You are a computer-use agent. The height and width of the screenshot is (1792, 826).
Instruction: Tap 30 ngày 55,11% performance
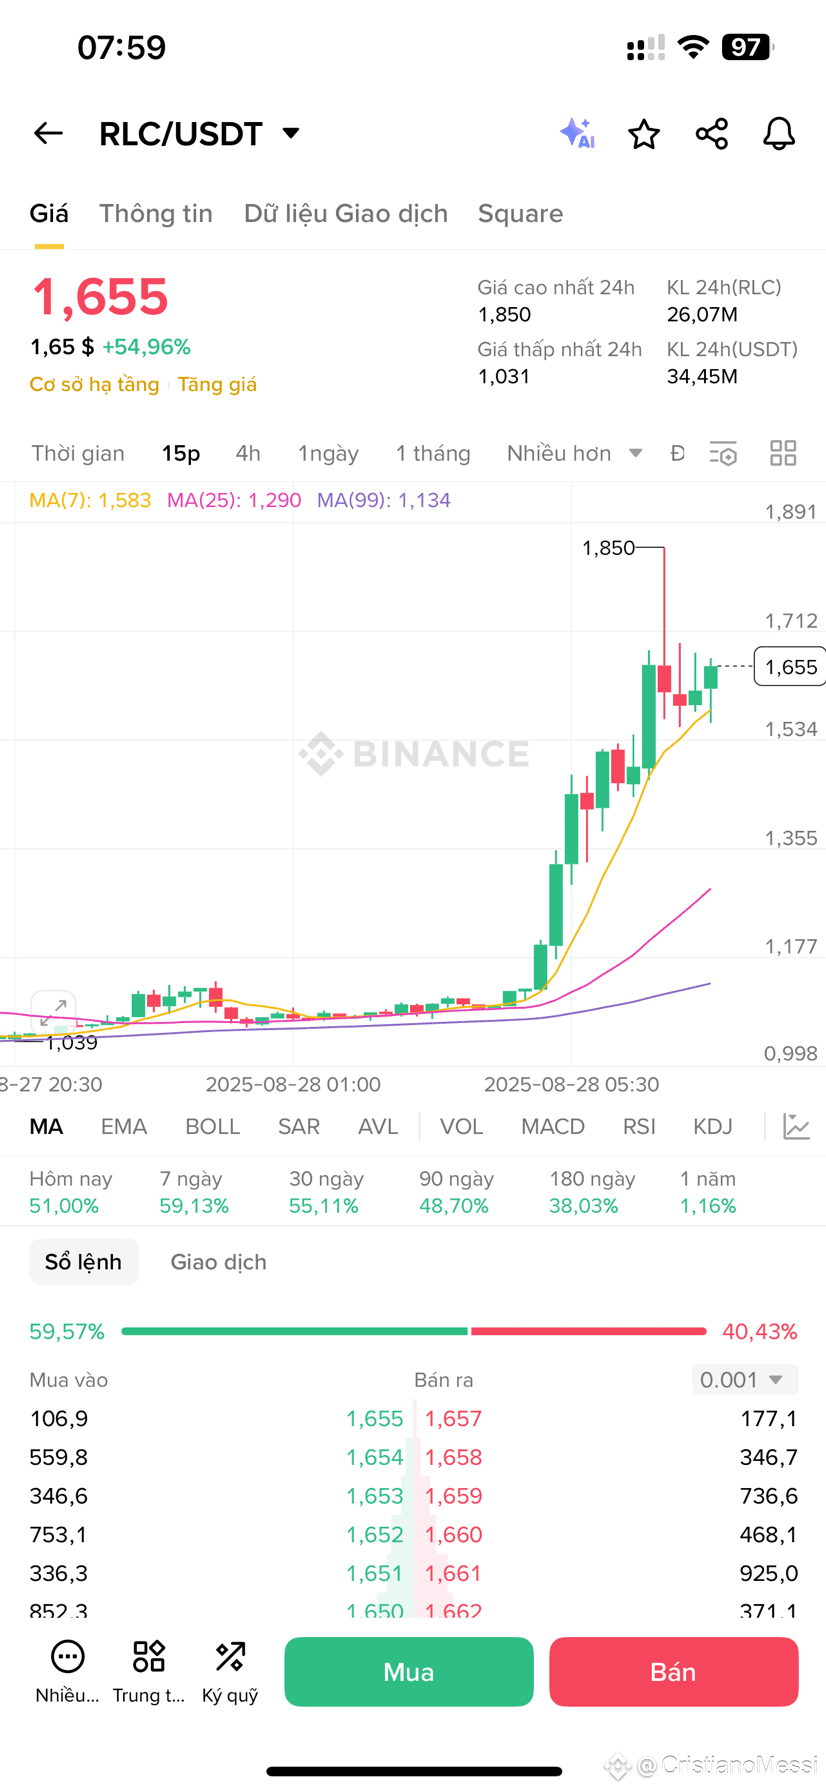(x=324, y=1192)
